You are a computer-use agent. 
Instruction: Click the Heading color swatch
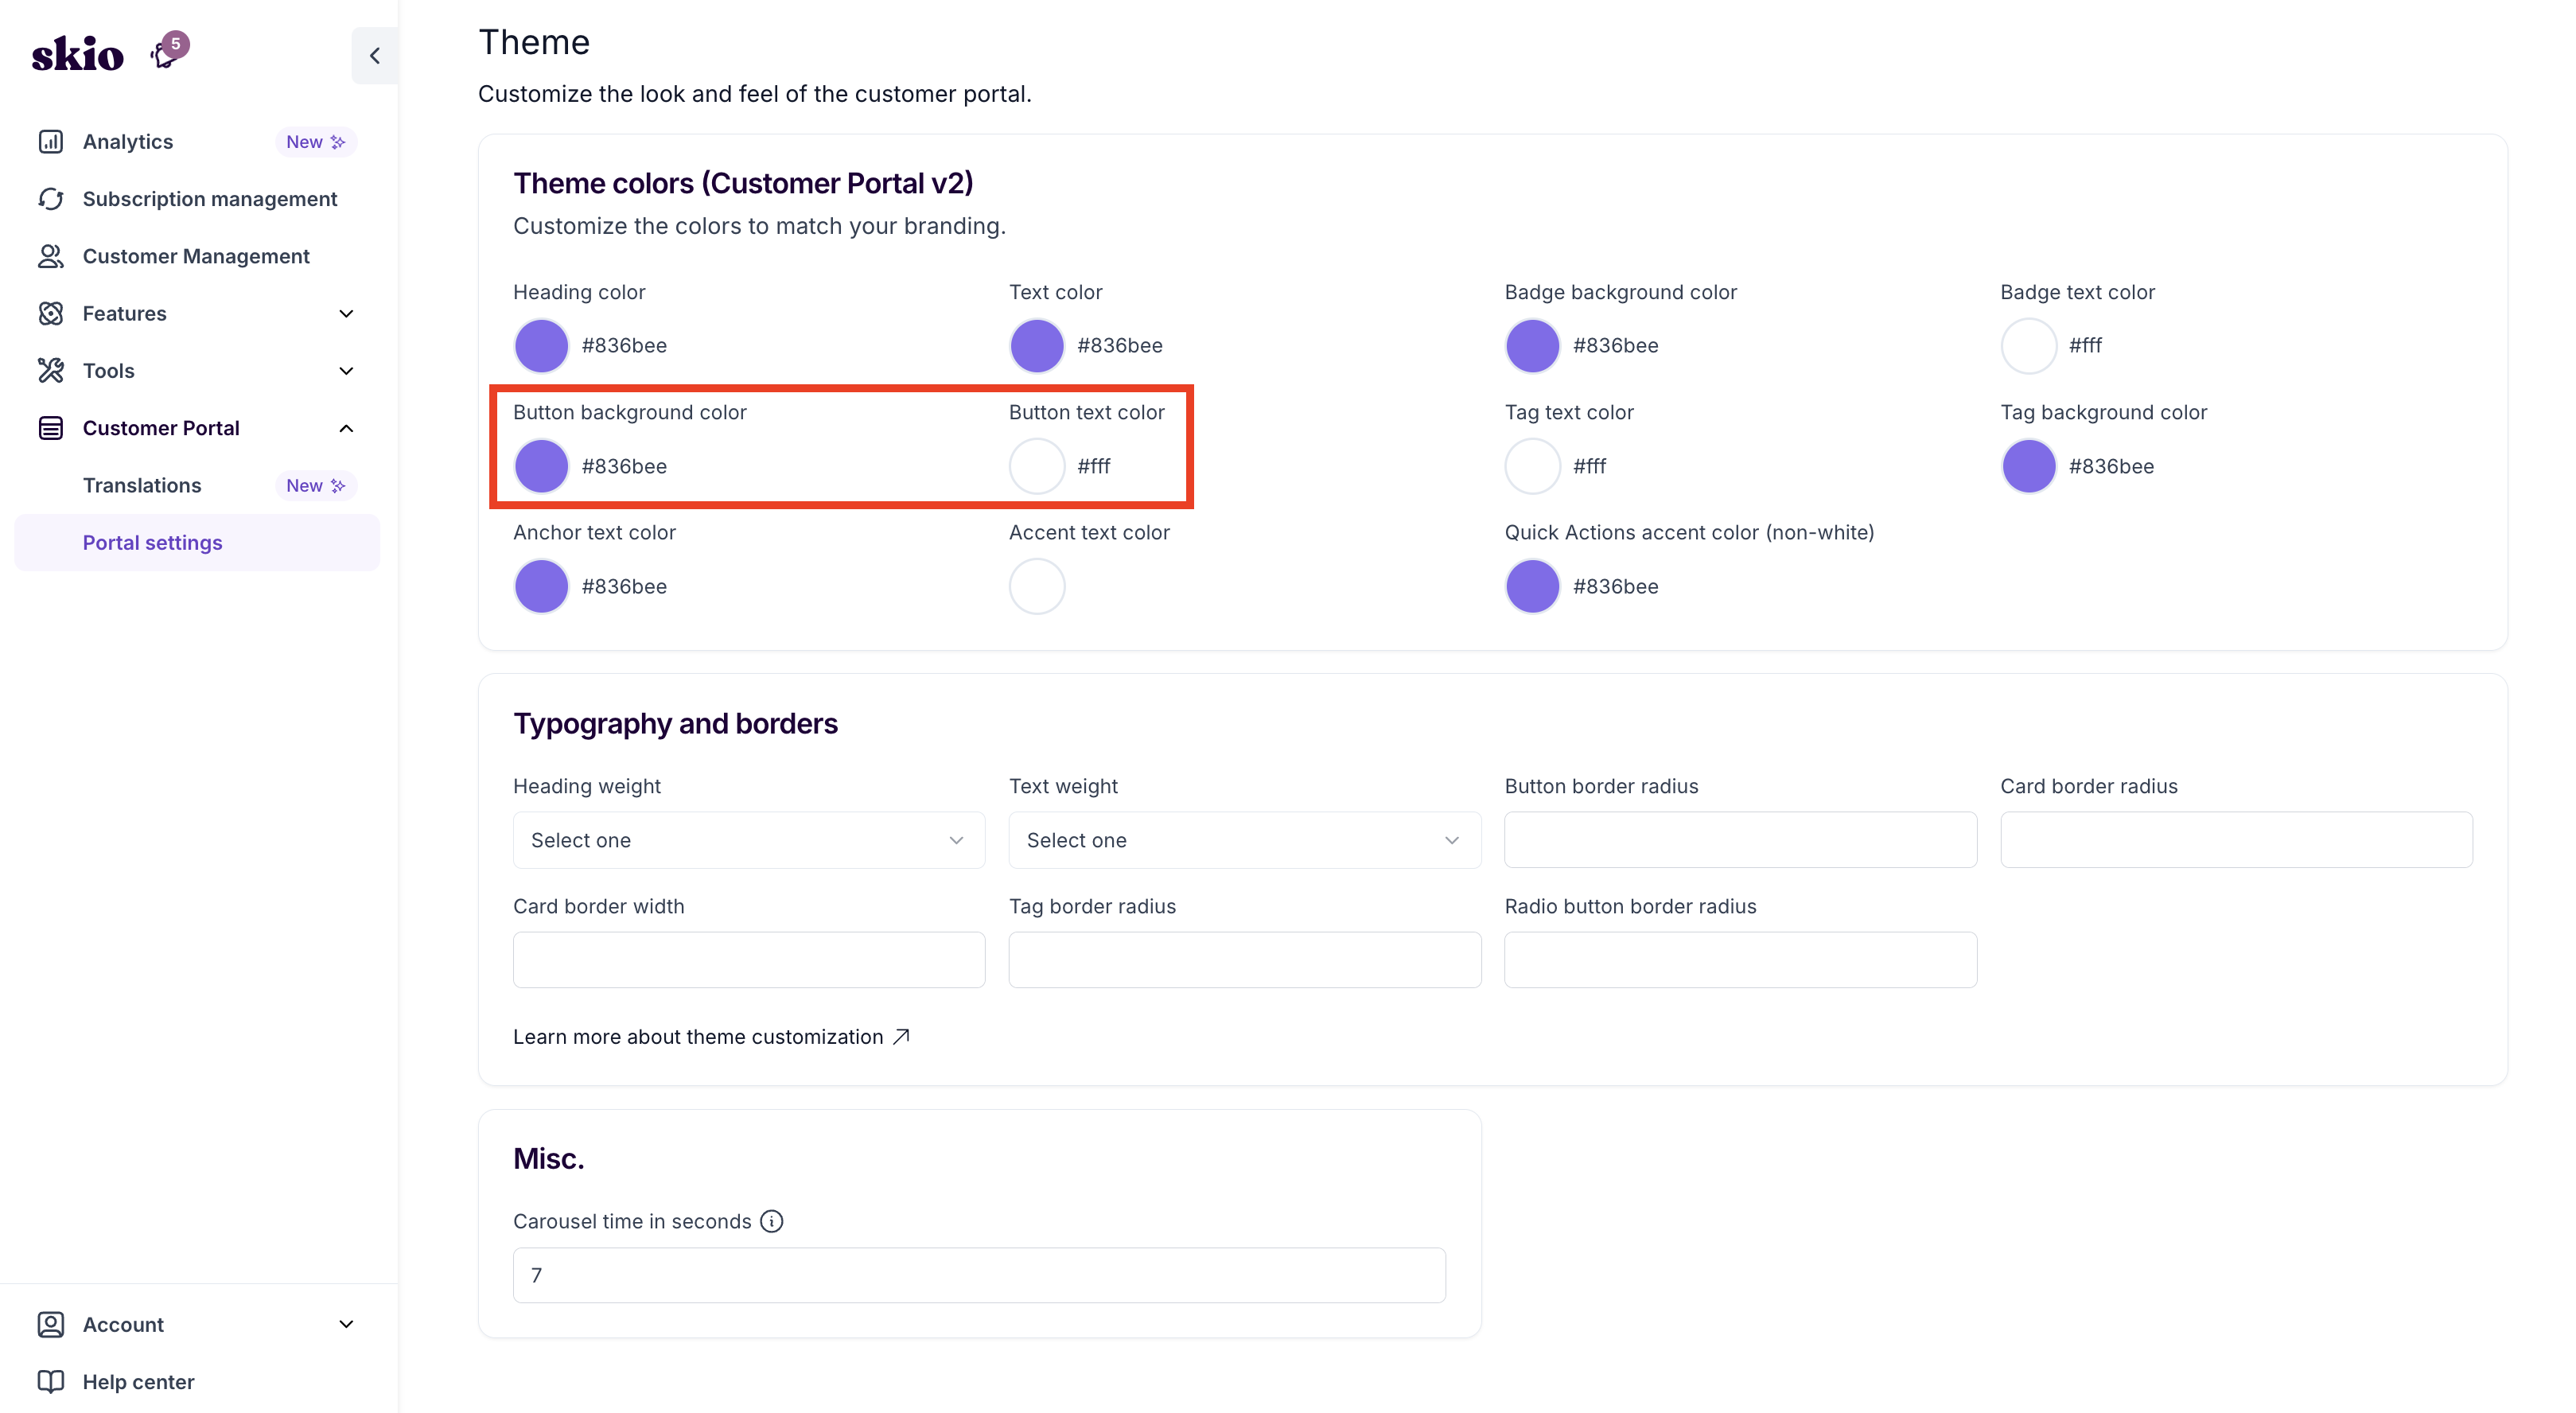tap(541, 345)
